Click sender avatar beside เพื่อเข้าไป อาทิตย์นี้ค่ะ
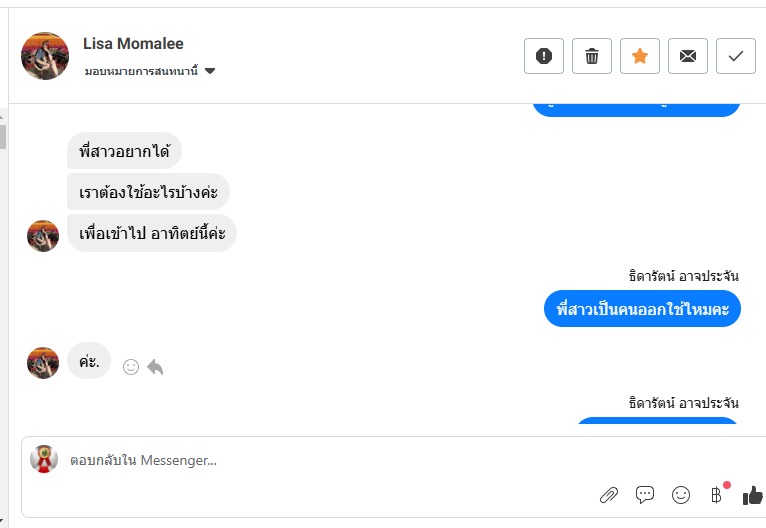 (x=43, y=236)
